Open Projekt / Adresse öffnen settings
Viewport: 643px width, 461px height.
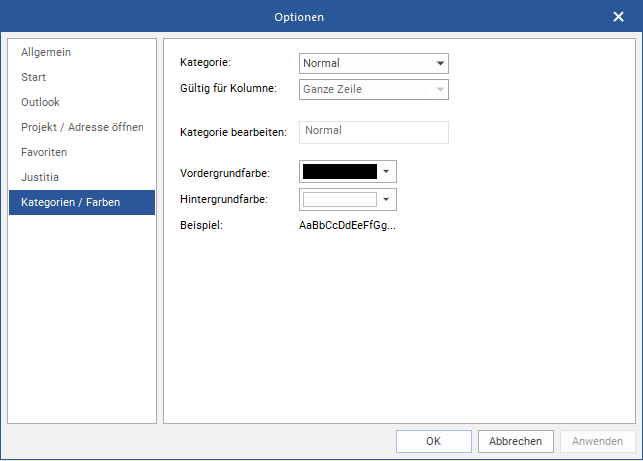click(82, 127)
